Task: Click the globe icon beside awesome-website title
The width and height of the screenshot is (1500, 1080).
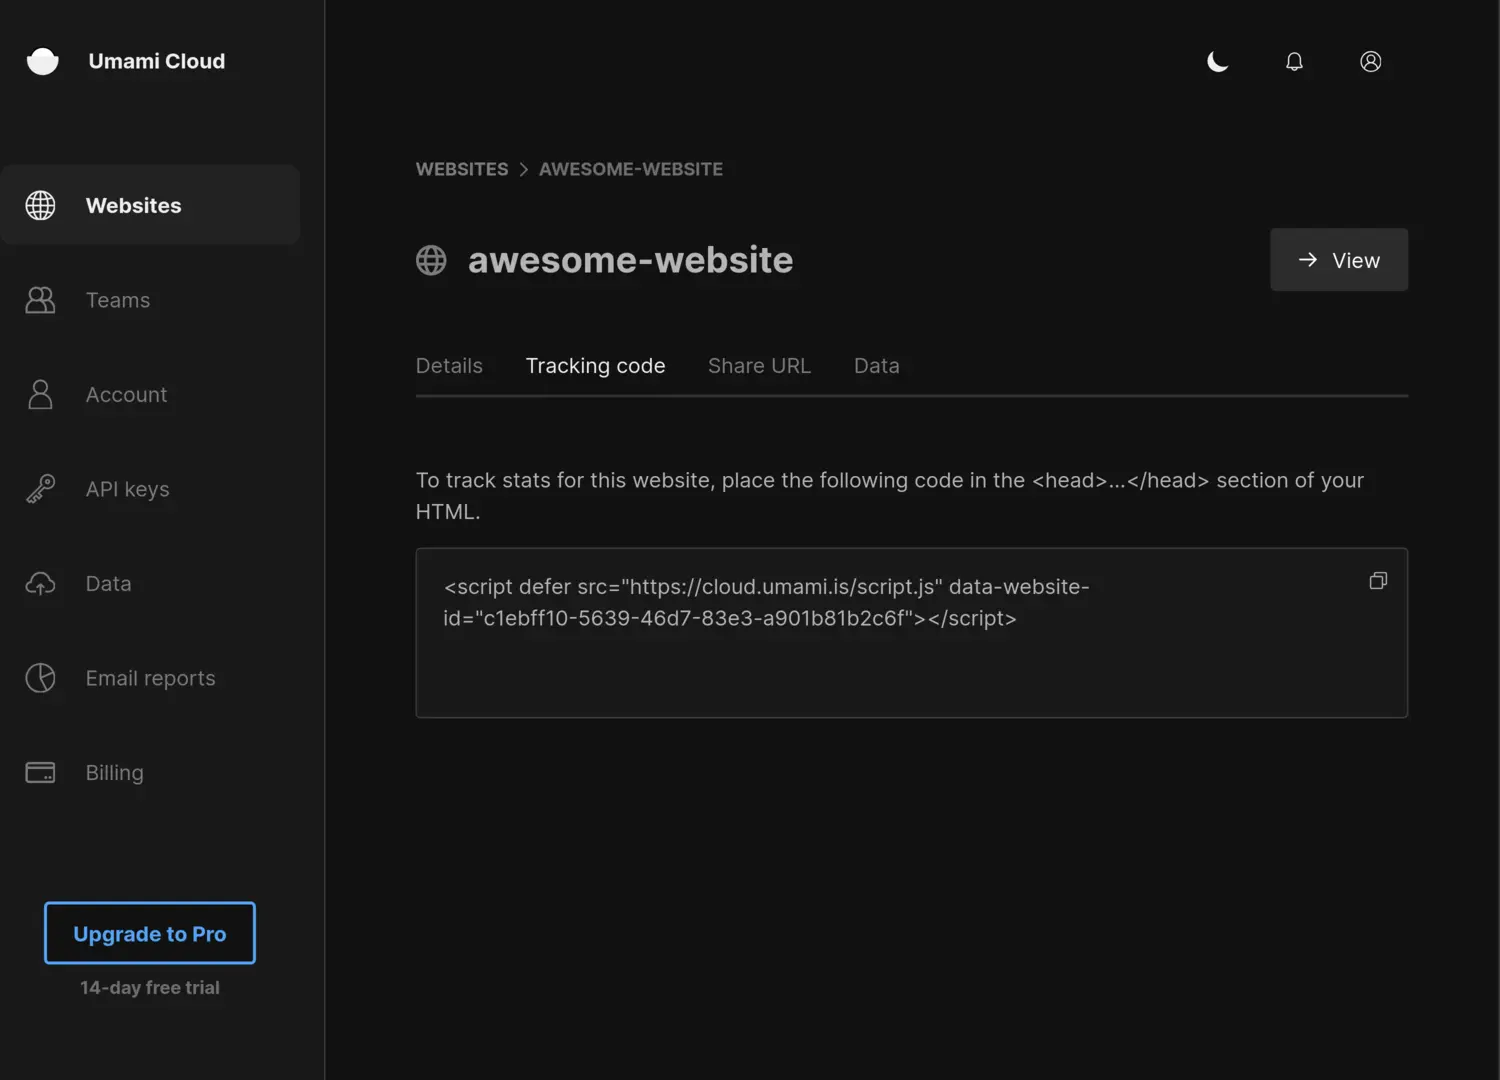Action: [431, 260]
